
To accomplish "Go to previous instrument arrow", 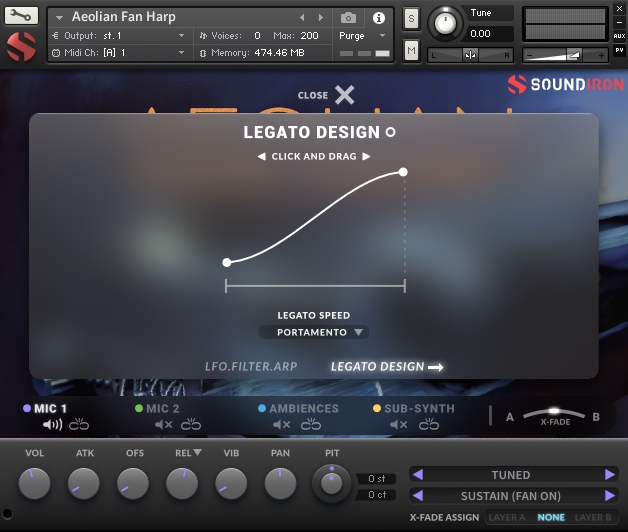I will click(302, 18).
